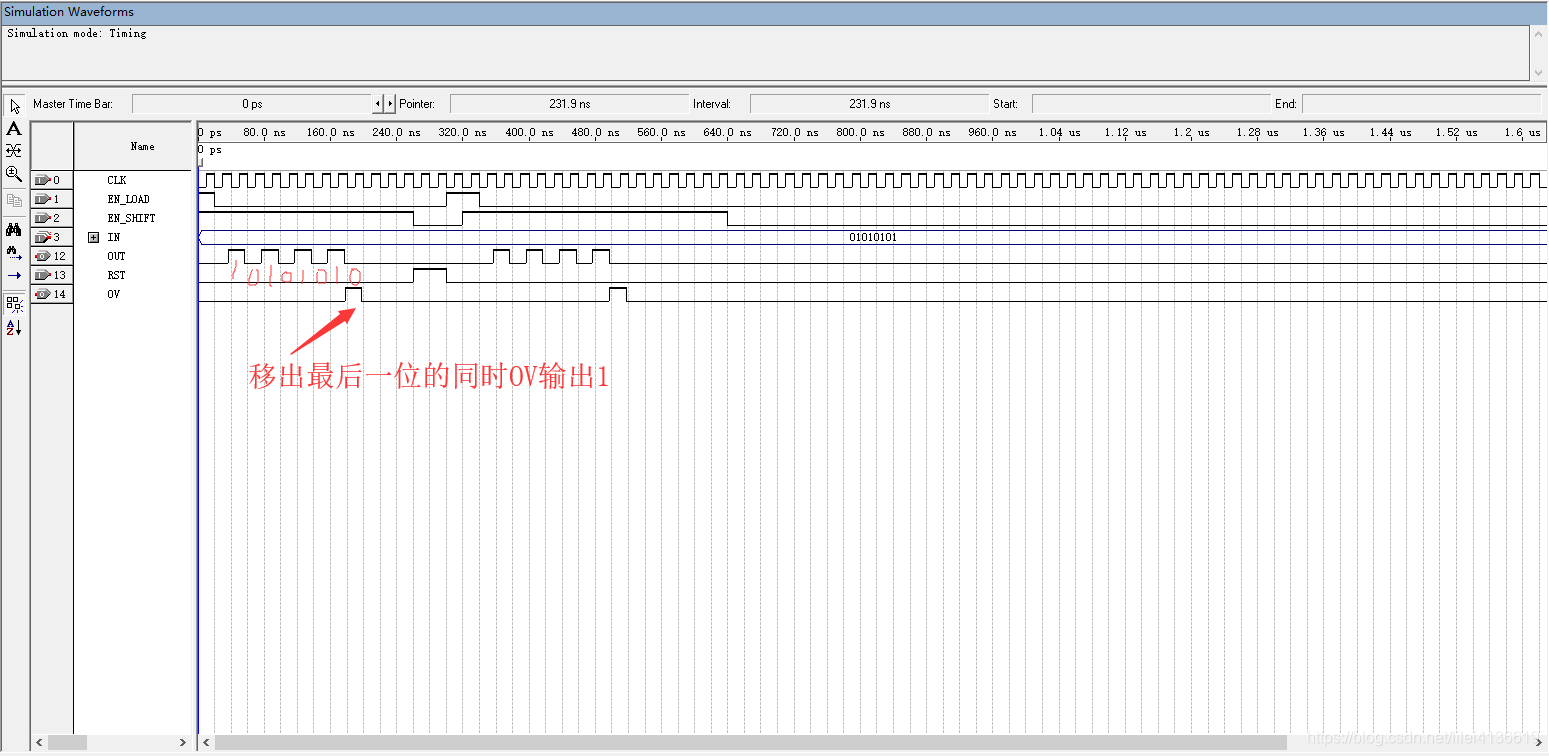Click the 800.0 ns ruler mark
Viewport: 1549px width, 756px height.
point(860,132)
